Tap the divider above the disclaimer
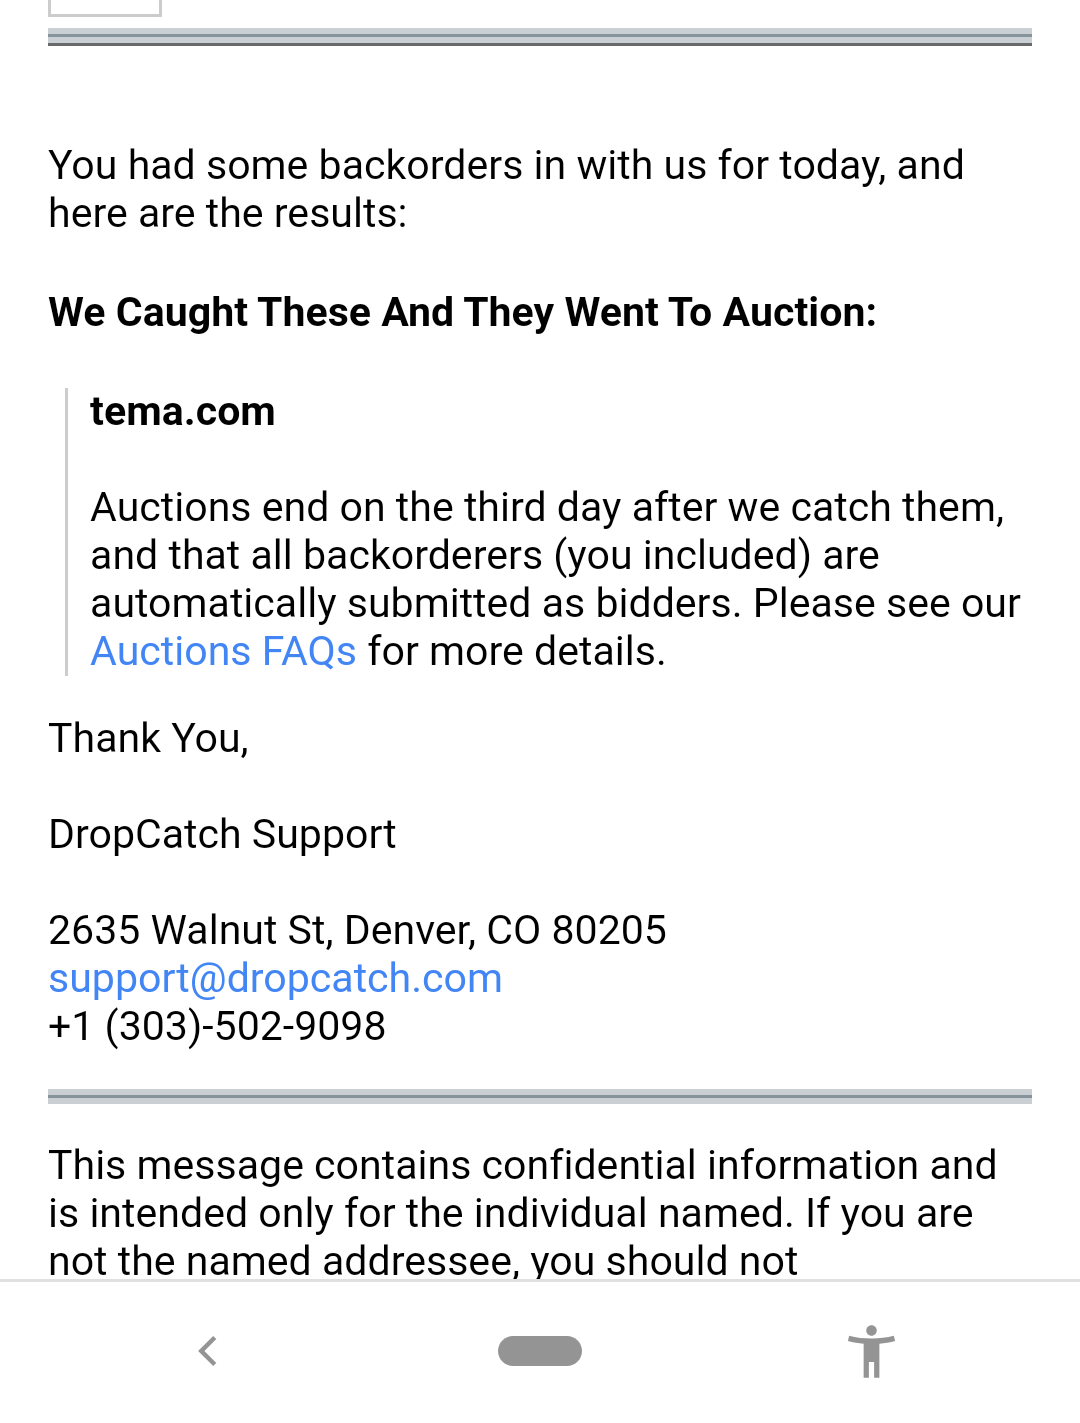The height and width of the screenshot is (1423, 1080). [x=540, y=1097]
